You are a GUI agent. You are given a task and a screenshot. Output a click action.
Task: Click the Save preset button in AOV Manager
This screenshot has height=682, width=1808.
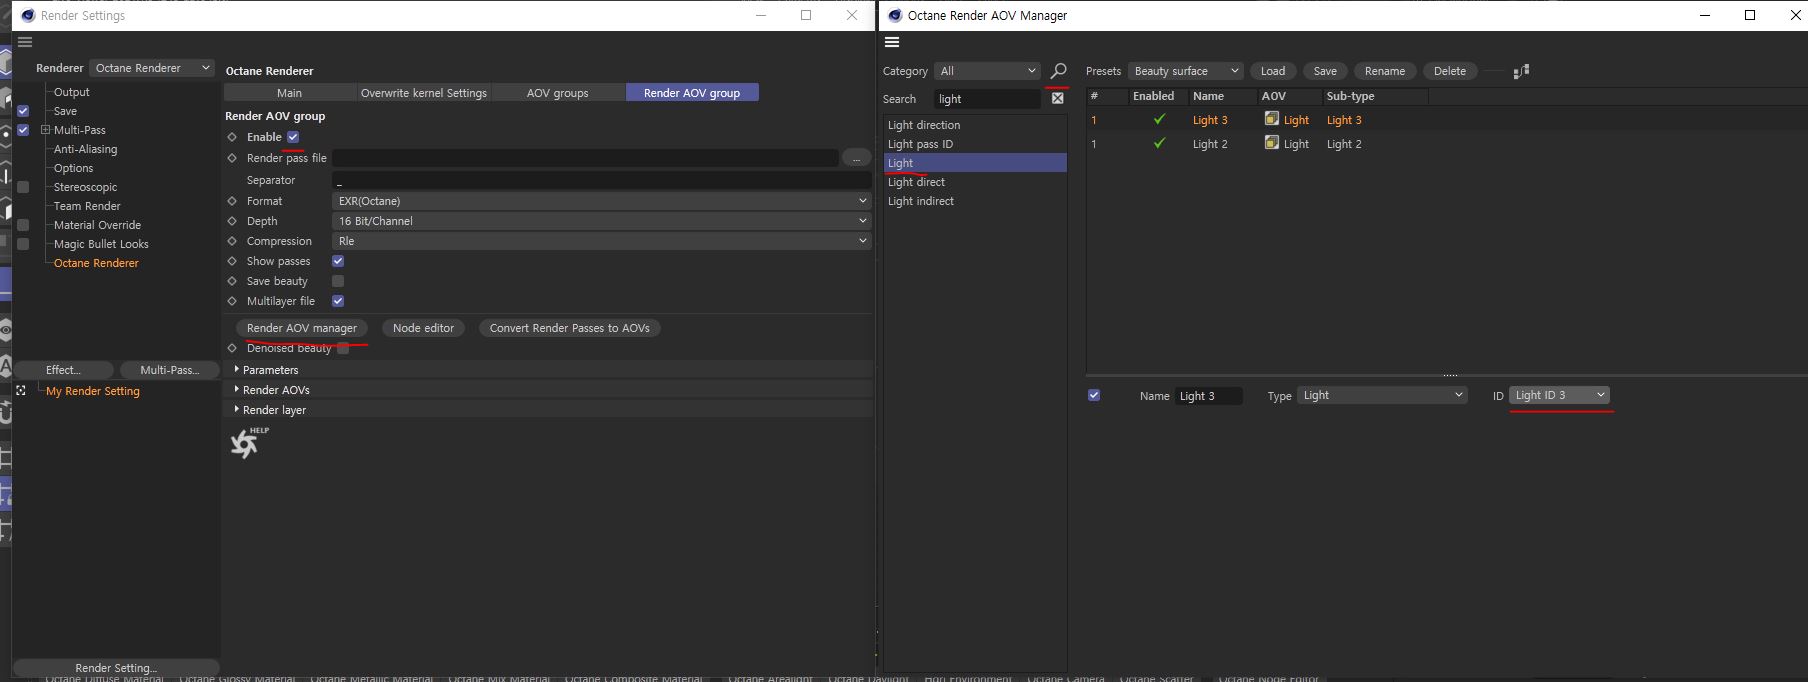1325,71
